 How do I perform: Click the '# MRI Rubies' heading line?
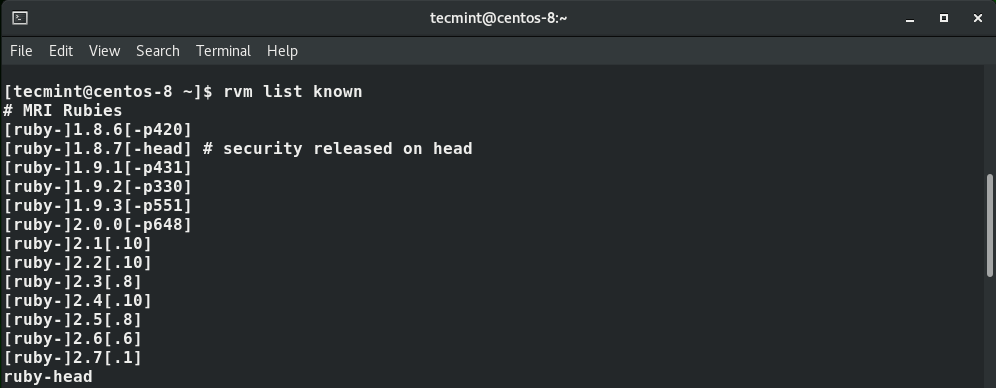63,110
